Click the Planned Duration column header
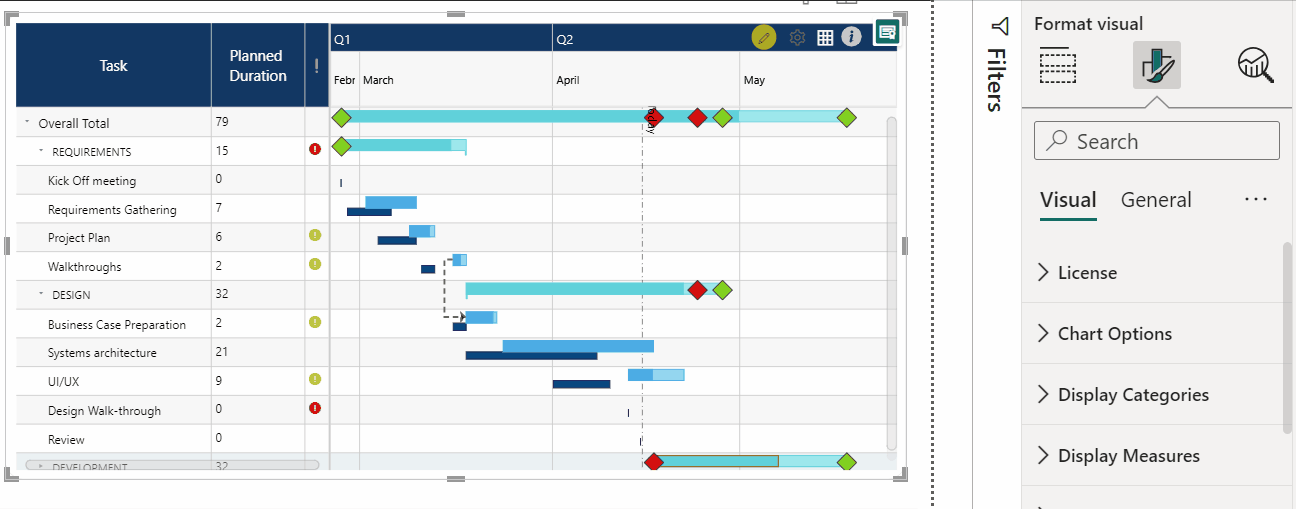1296x509 pixels. click(257, 66)
